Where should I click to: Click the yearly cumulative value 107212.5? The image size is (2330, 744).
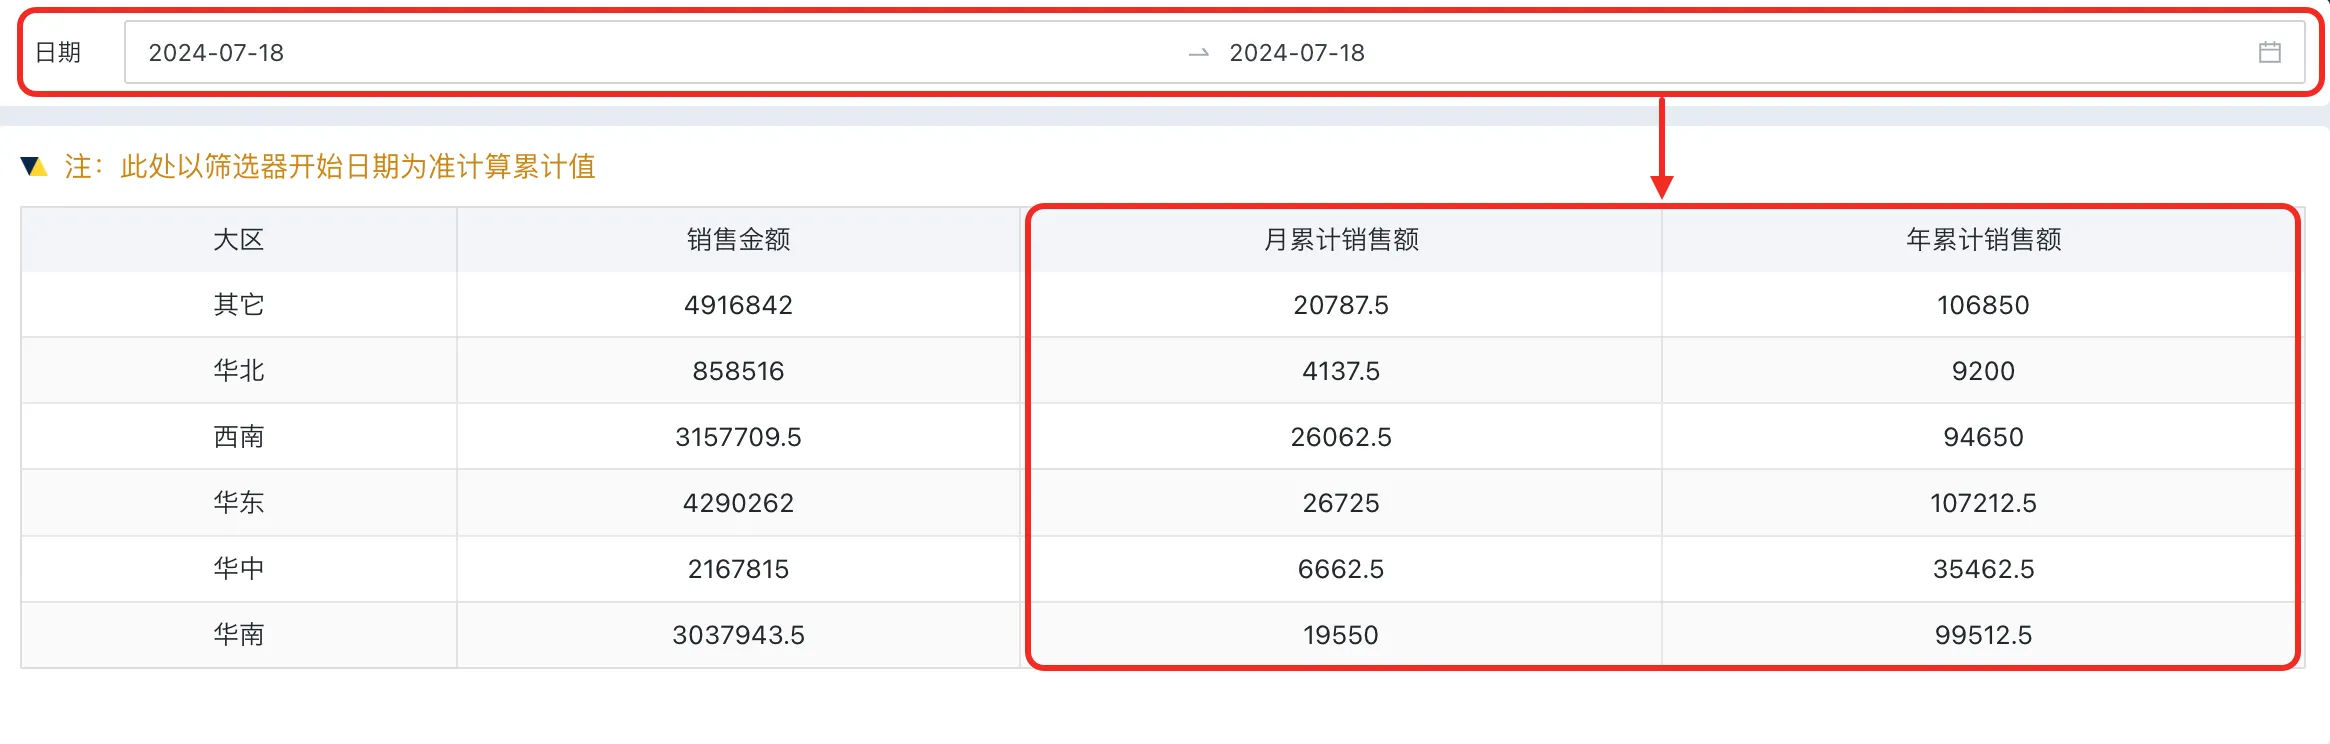click(1983, 503)
